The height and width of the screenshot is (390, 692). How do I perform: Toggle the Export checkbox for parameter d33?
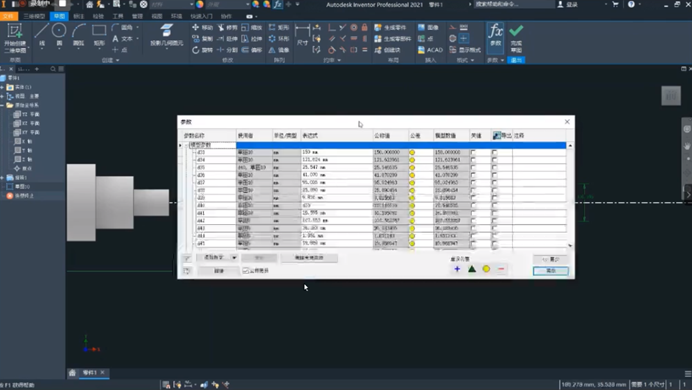494,152
